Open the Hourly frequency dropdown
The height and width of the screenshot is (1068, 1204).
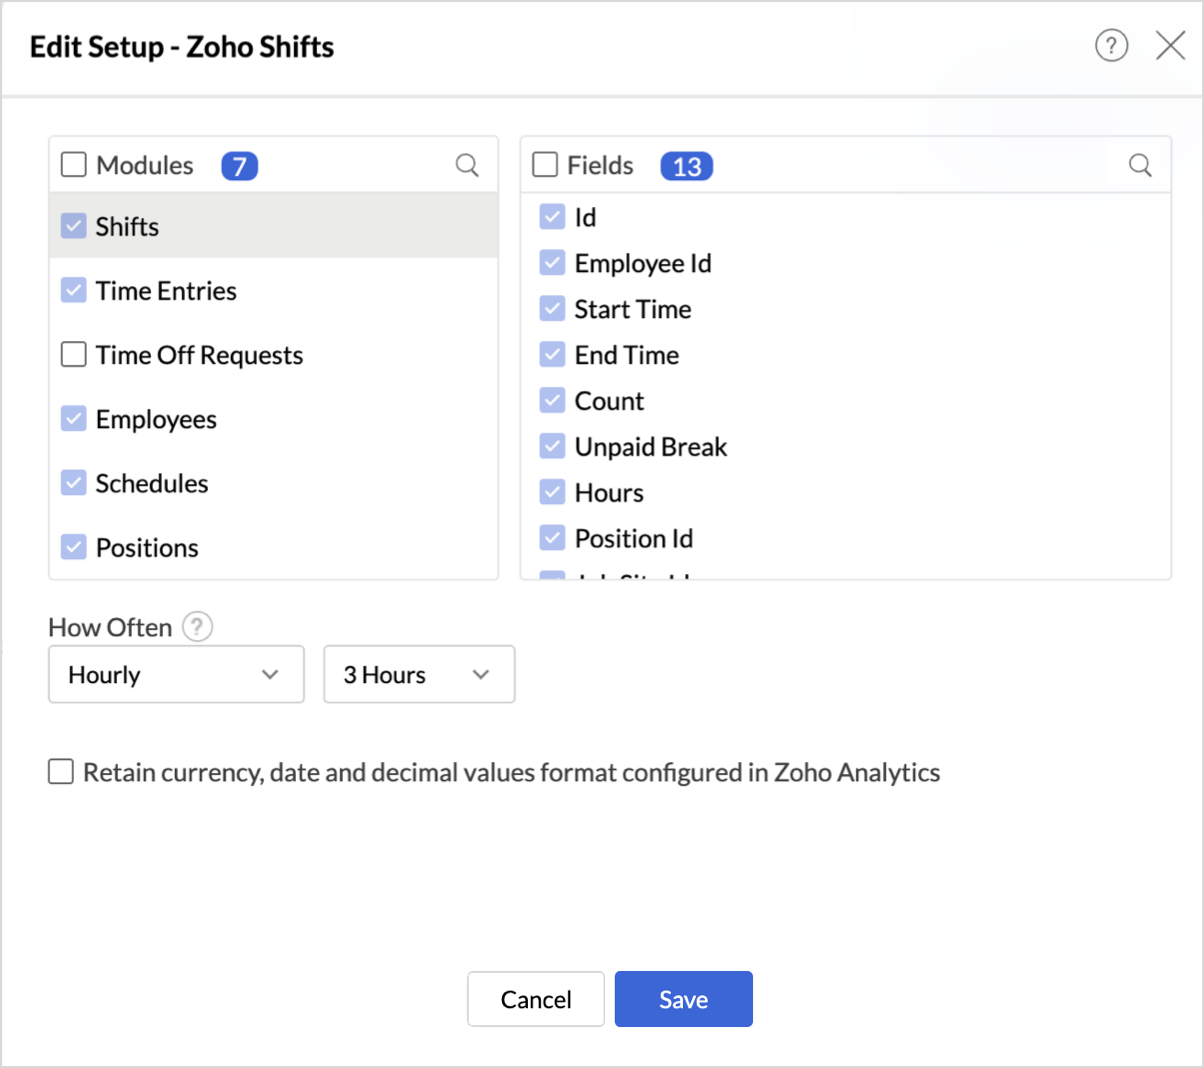point(176,675)
